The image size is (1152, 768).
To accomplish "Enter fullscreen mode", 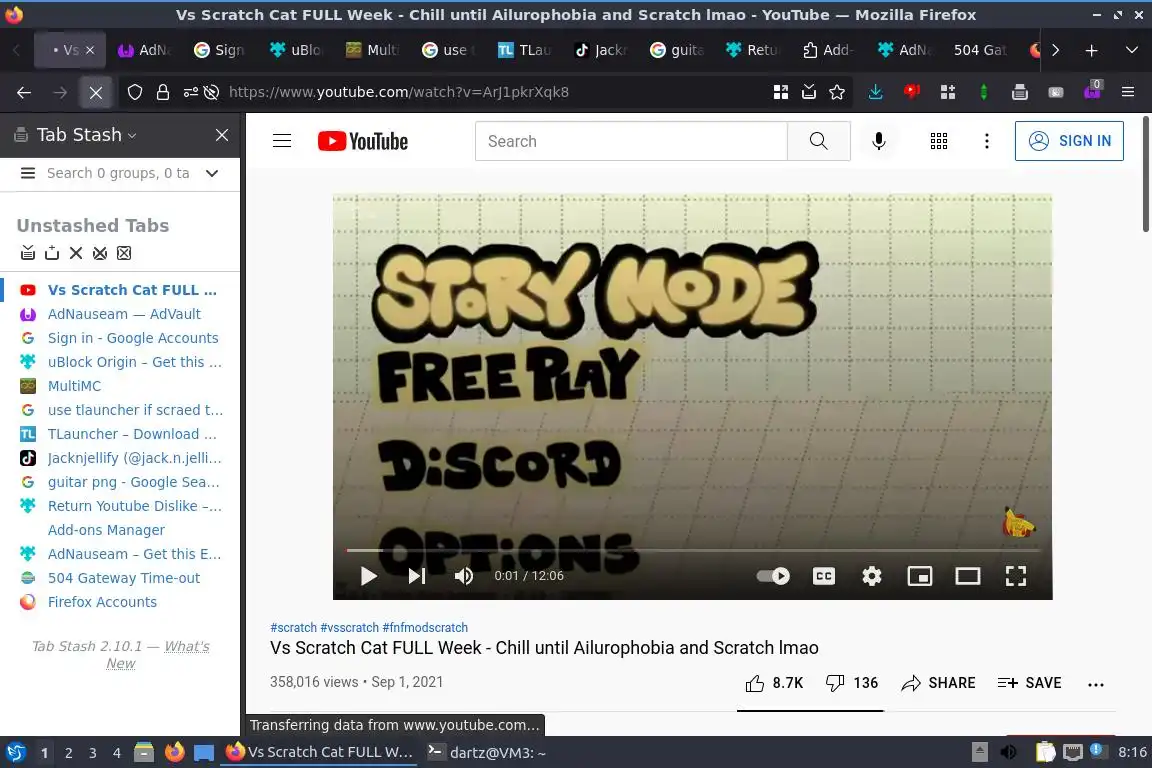I will (1015, 576).
